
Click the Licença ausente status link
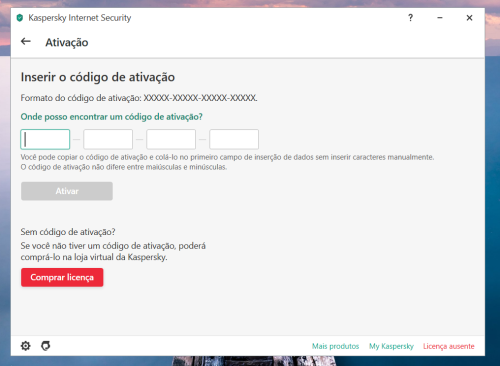449,346
